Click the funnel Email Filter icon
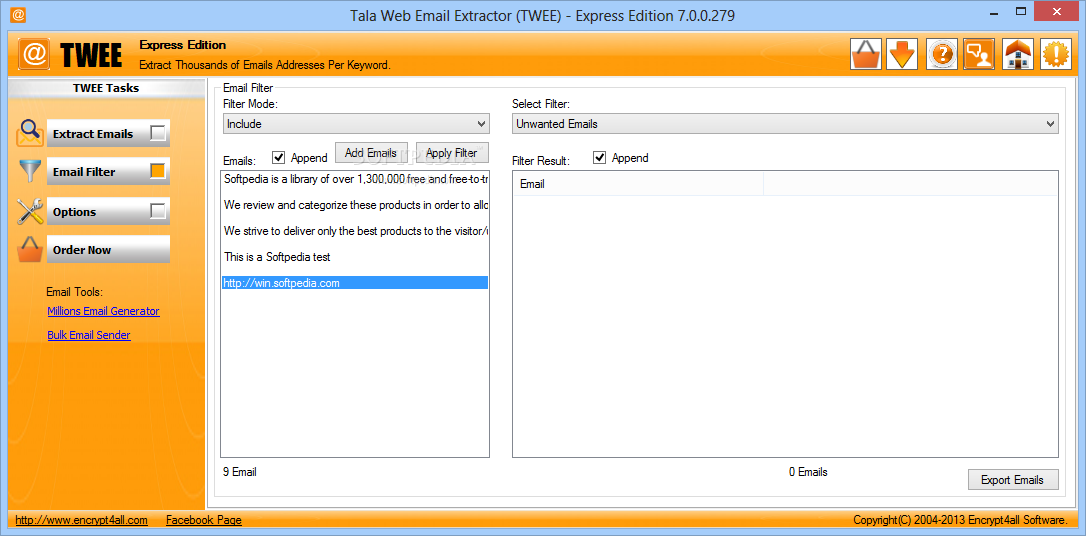Screen dimensions: 1086x536 (30, 172)
